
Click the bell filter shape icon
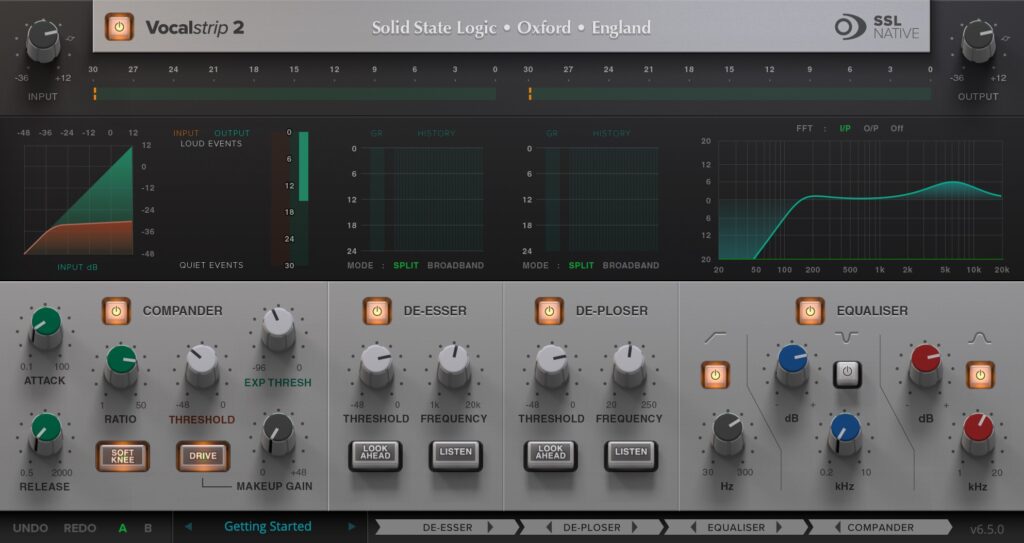(980, 338)
